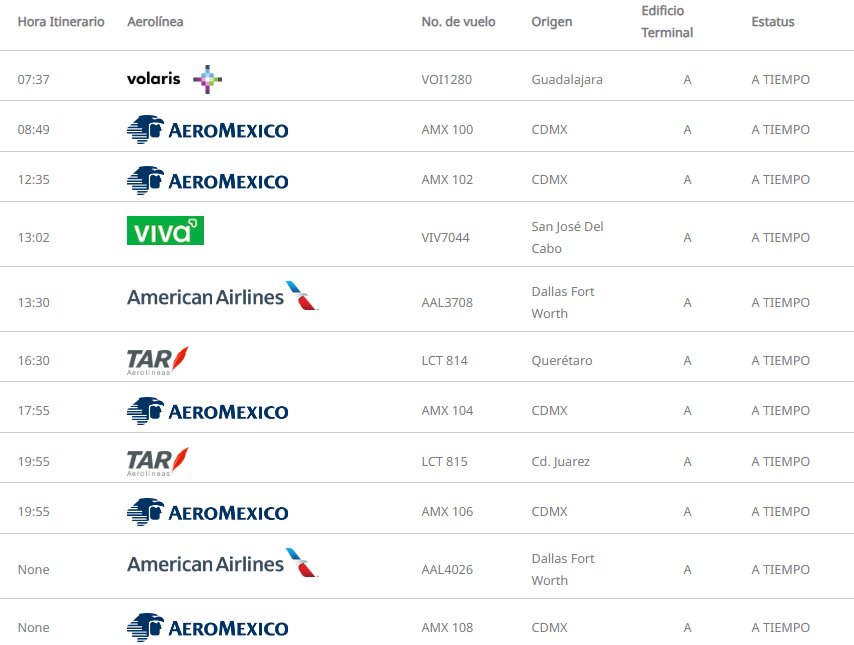
Task: Click the American Airlines logo for AAL3708
Action: [x=222, y=296]
